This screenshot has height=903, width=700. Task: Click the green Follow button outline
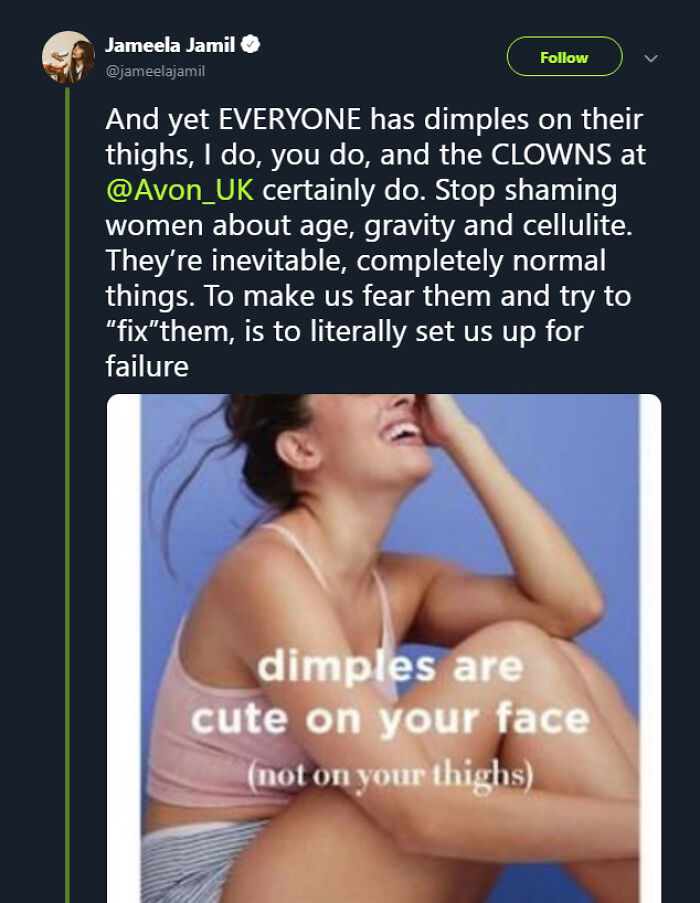point(564,57)
